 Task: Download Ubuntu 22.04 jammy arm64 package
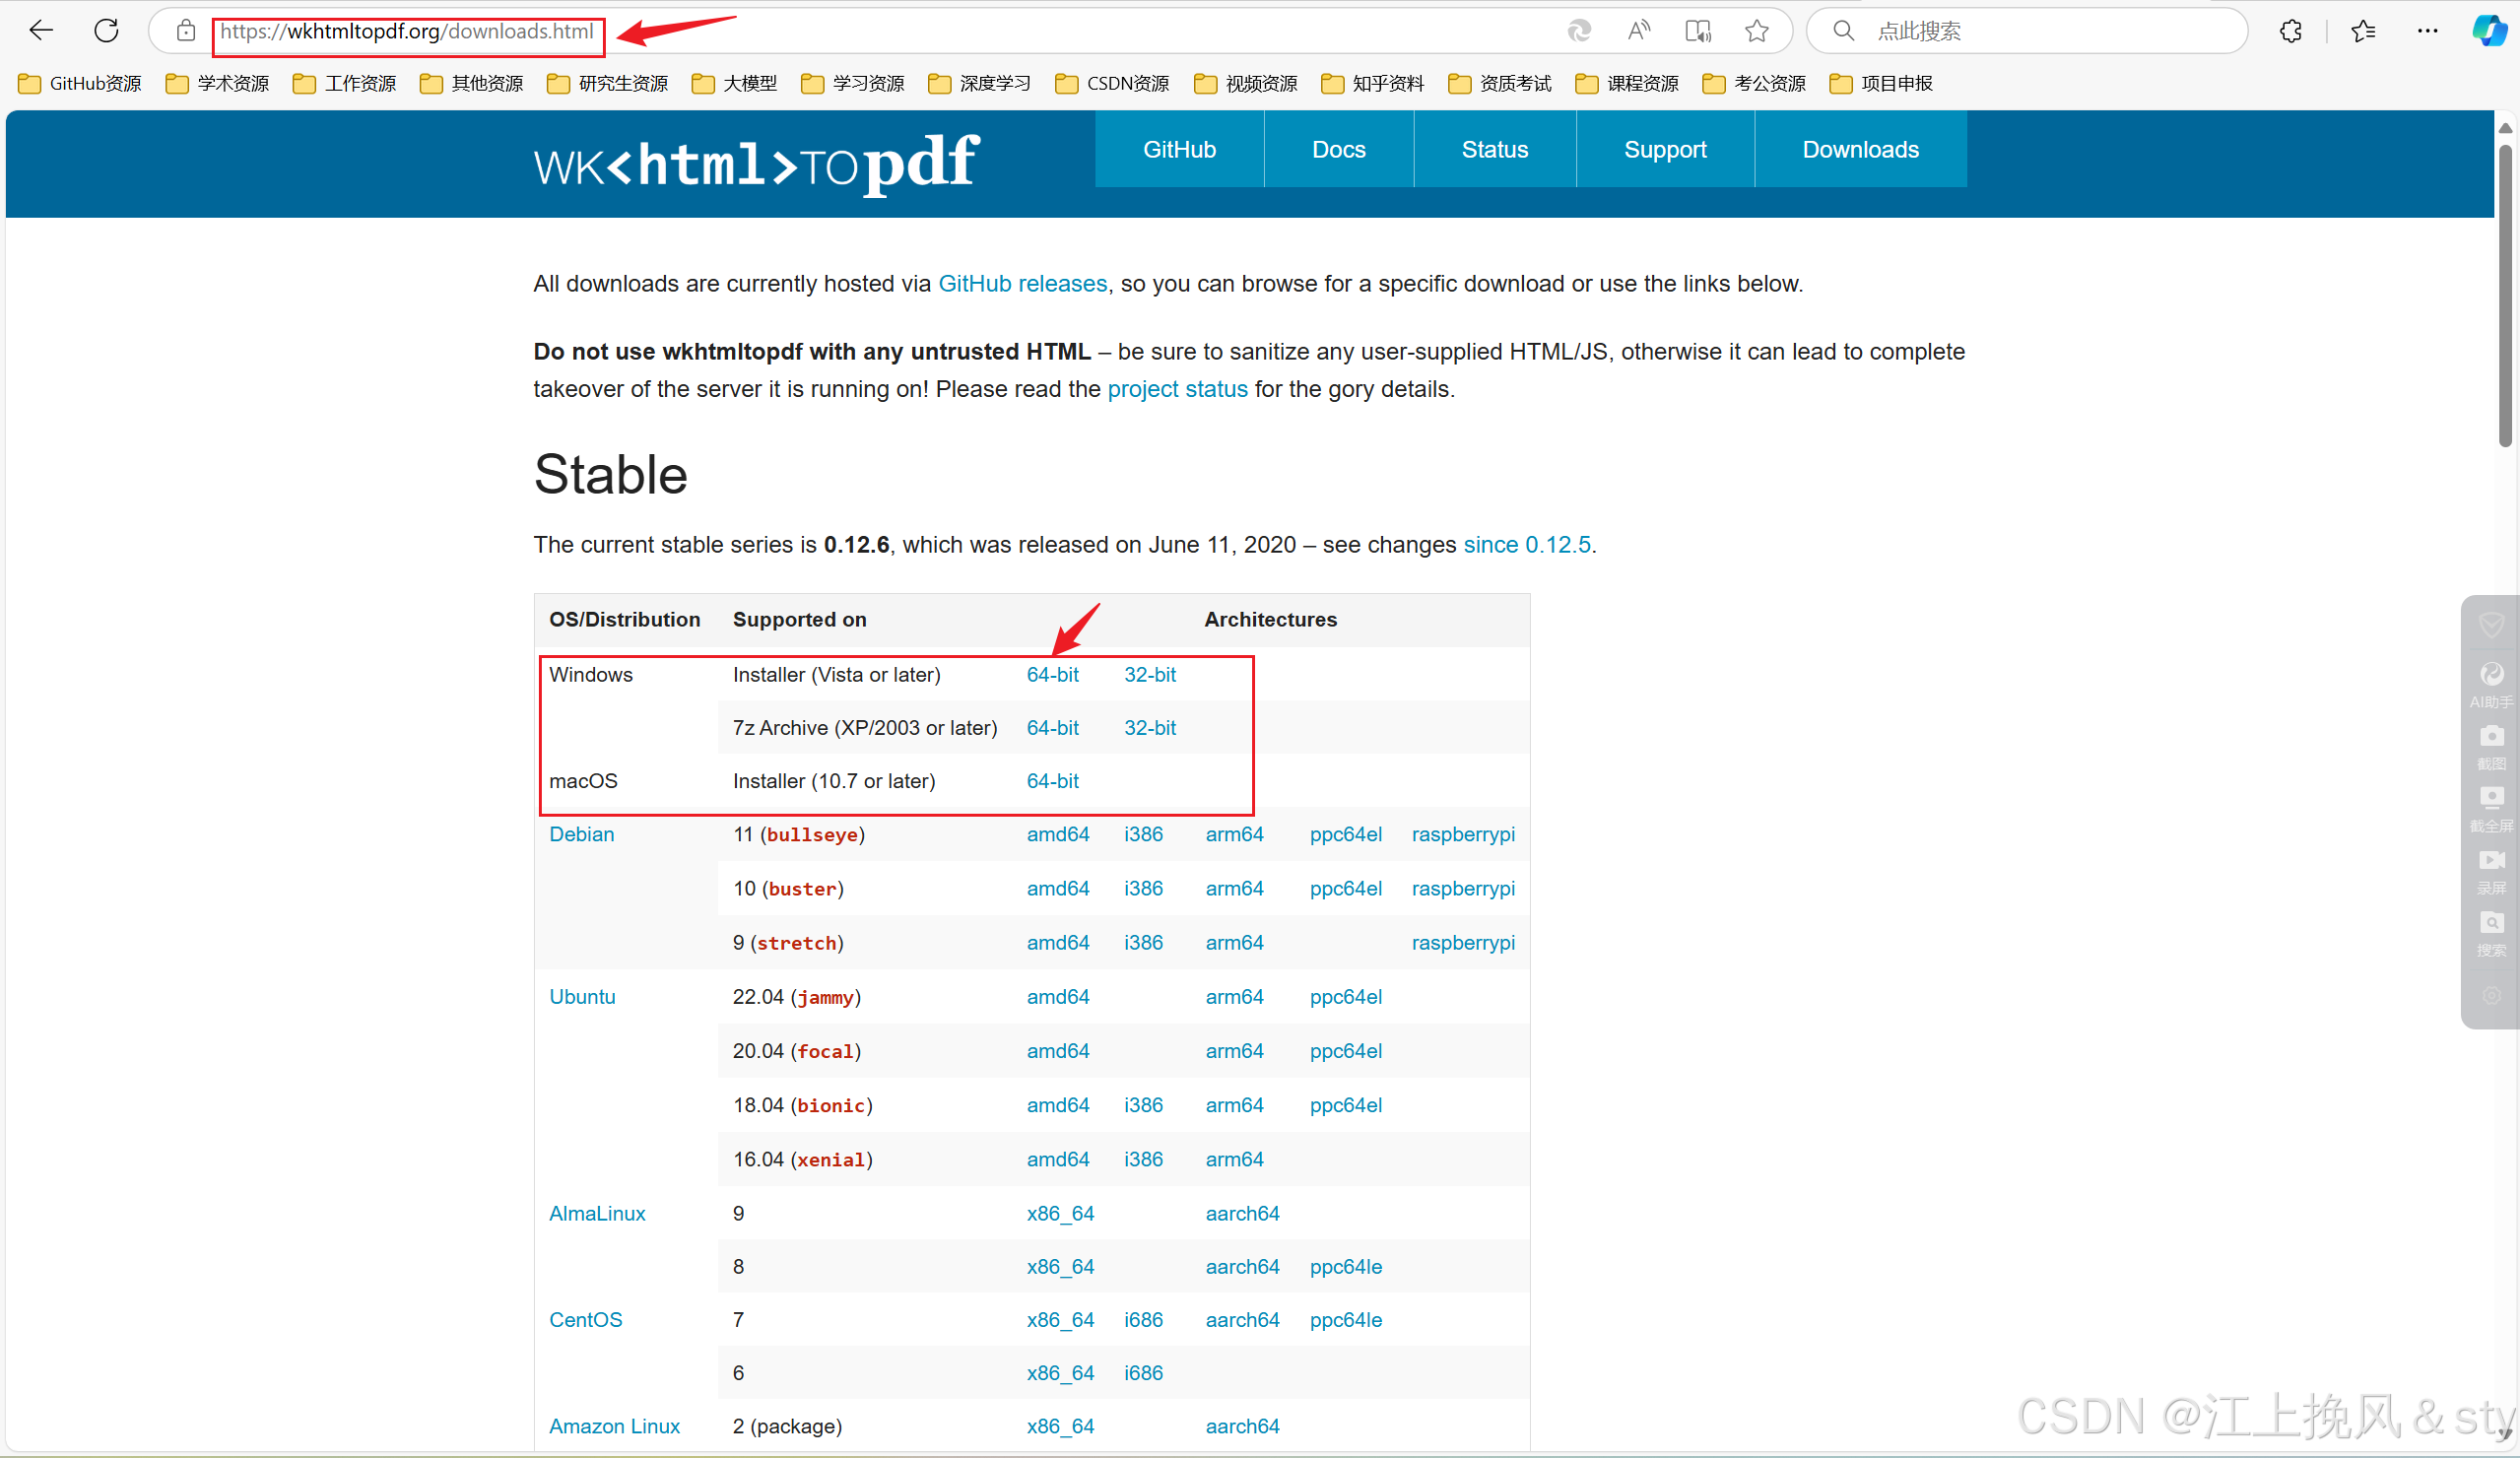pyautogui.click(x=1234, y=997)
